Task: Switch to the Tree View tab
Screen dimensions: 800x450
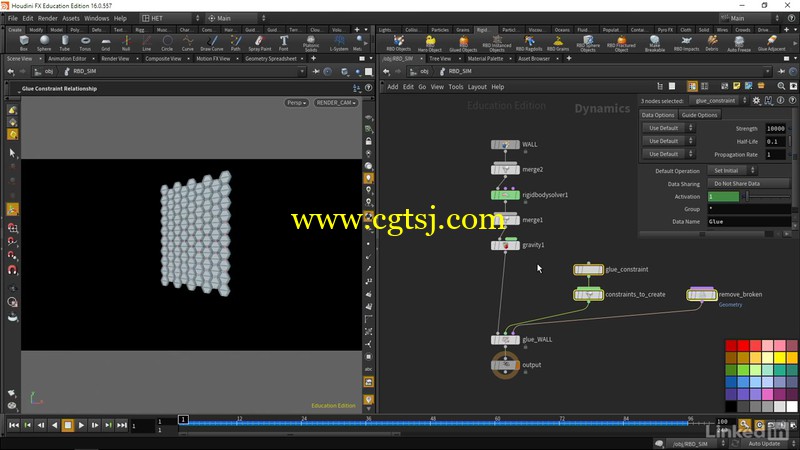Action: (440, 59)
